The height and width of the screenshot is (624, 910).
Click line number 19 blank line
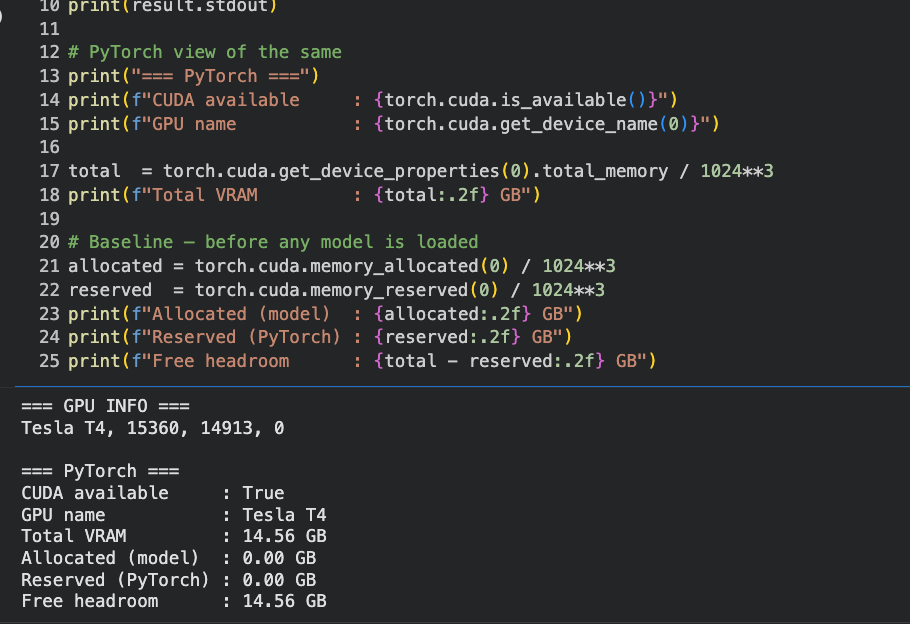[x=49, y=219]
